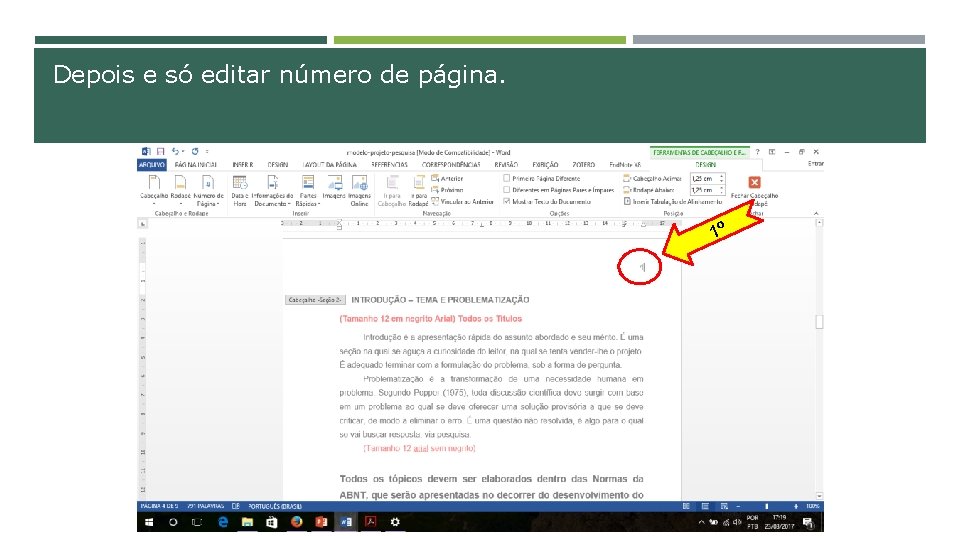
Task: Click the tab selector at ruler corner
Action: (x=143, y=224)
